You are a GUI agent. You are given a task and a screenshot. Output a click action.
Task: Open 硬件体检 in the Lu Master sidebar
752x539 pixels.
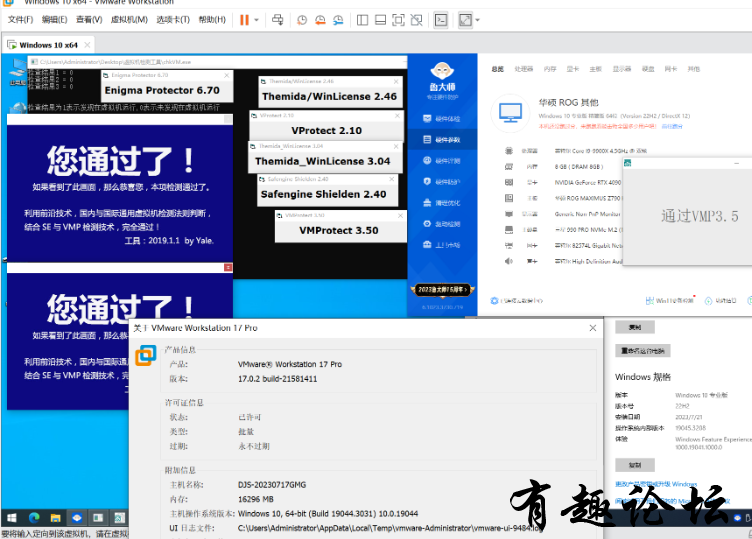point(442,118)
